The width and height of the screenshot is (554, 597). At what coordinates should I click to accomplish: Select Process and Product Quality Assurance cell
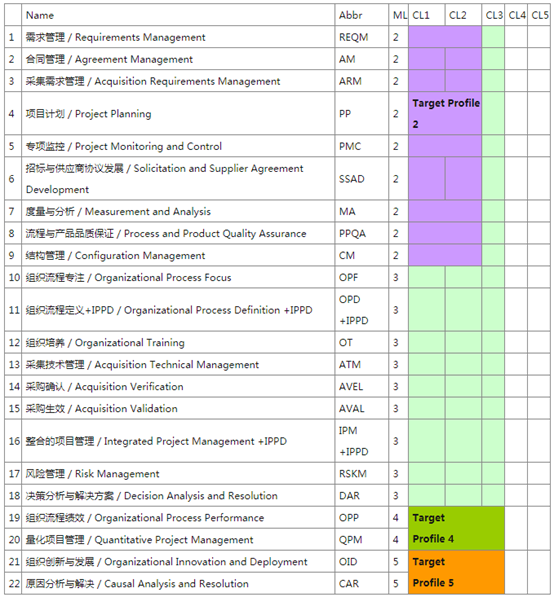(x=178, y=233)
